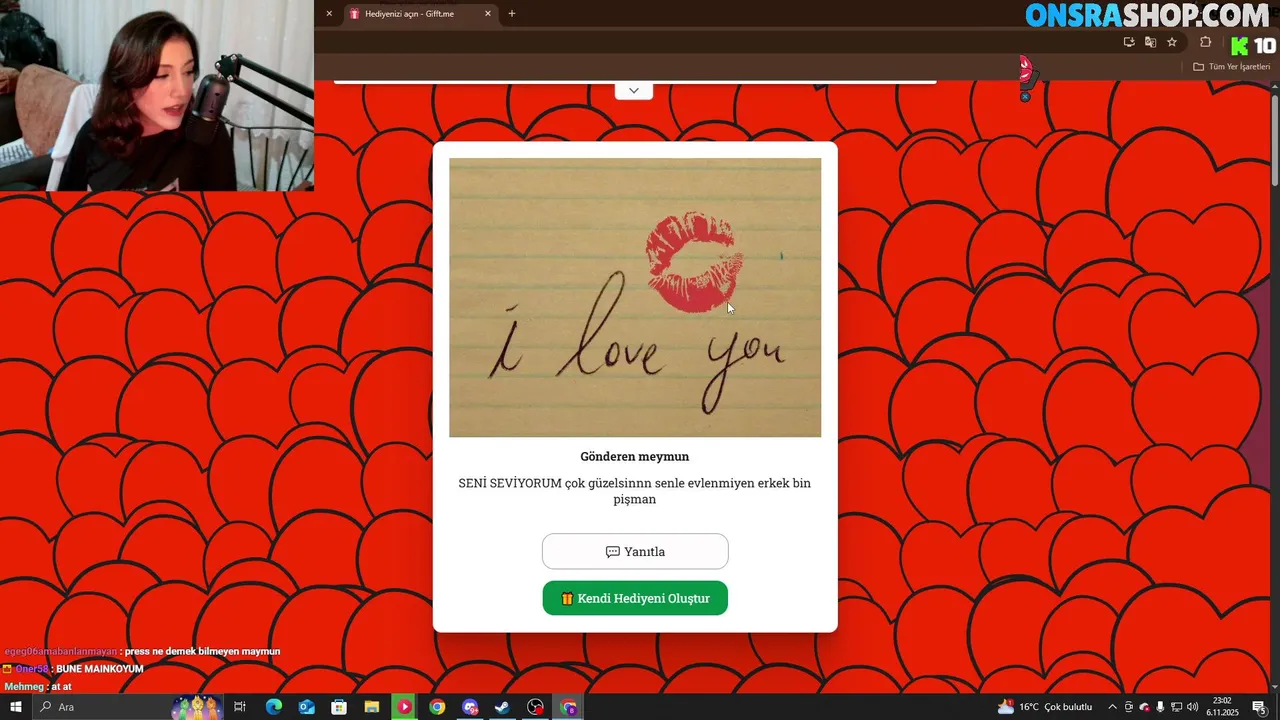This screenshot has width=1280, height=720.
Task: Click the 'Gönderen meymun' sender text
Action: click(x=634, y=456)
